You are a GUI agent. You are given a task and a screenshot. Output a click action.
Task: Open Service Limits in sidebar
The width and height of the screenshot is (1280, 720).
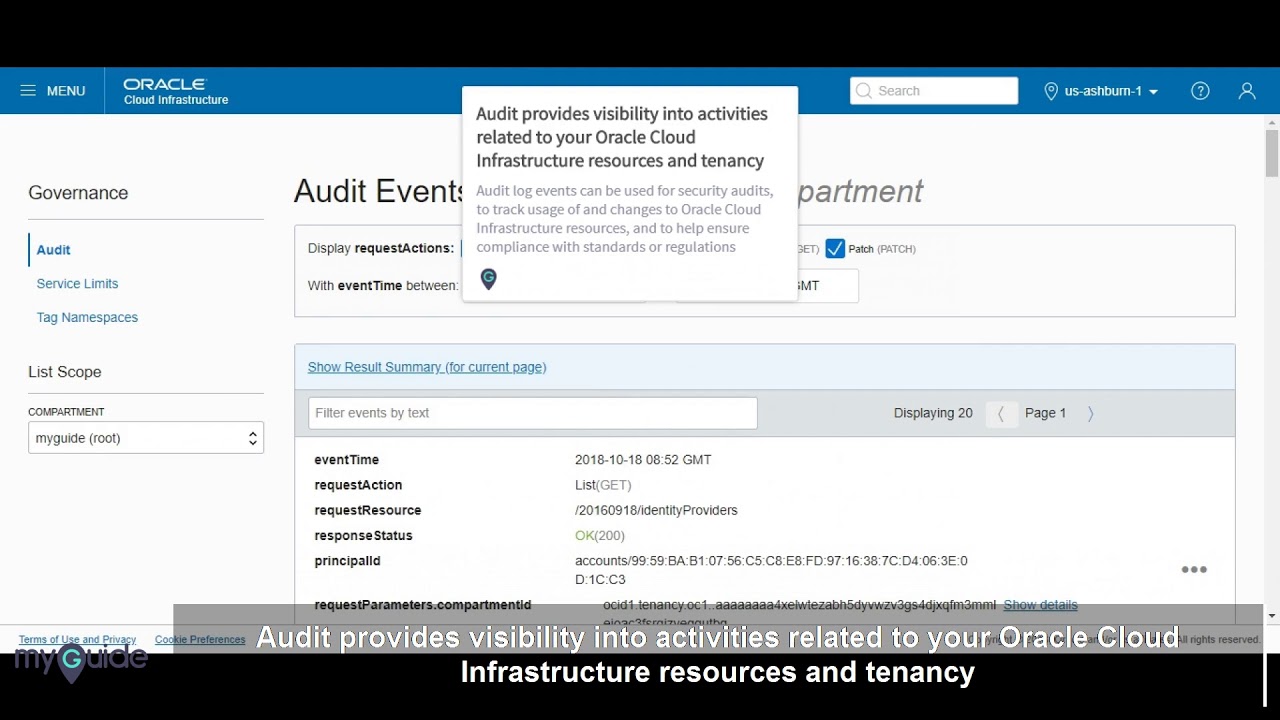point(77,284)
